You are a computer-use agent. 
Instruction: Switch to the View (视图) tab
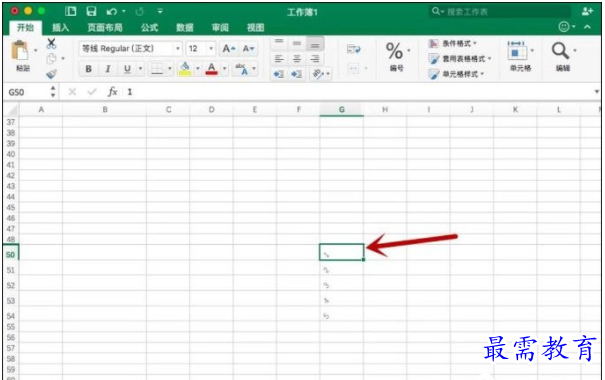pyautogui.click(x=255, y=27)
